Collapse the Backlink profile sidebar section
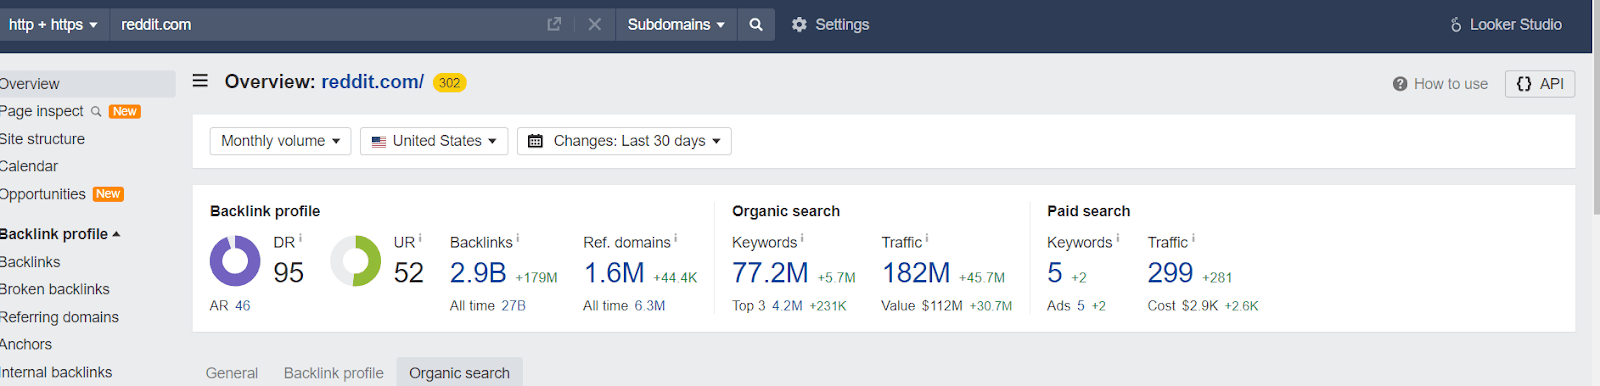This screenshot has width=1600, height=386. (x=60, y=234)
